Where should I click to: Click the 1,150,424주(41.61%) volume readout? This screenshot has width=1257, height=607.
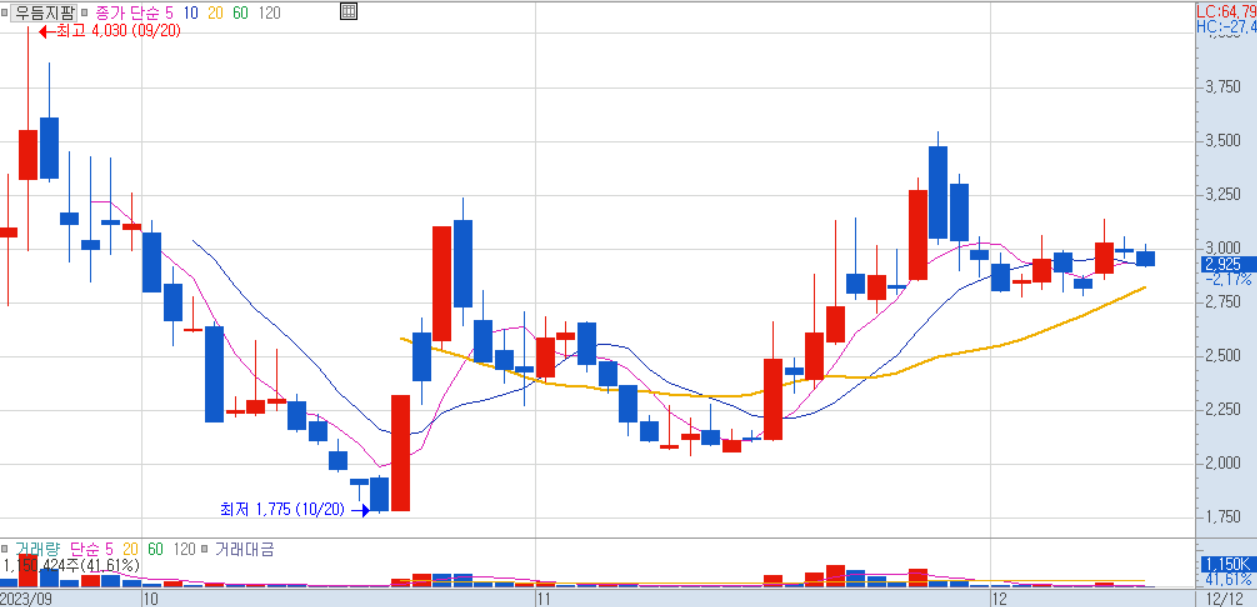(71, 565)
